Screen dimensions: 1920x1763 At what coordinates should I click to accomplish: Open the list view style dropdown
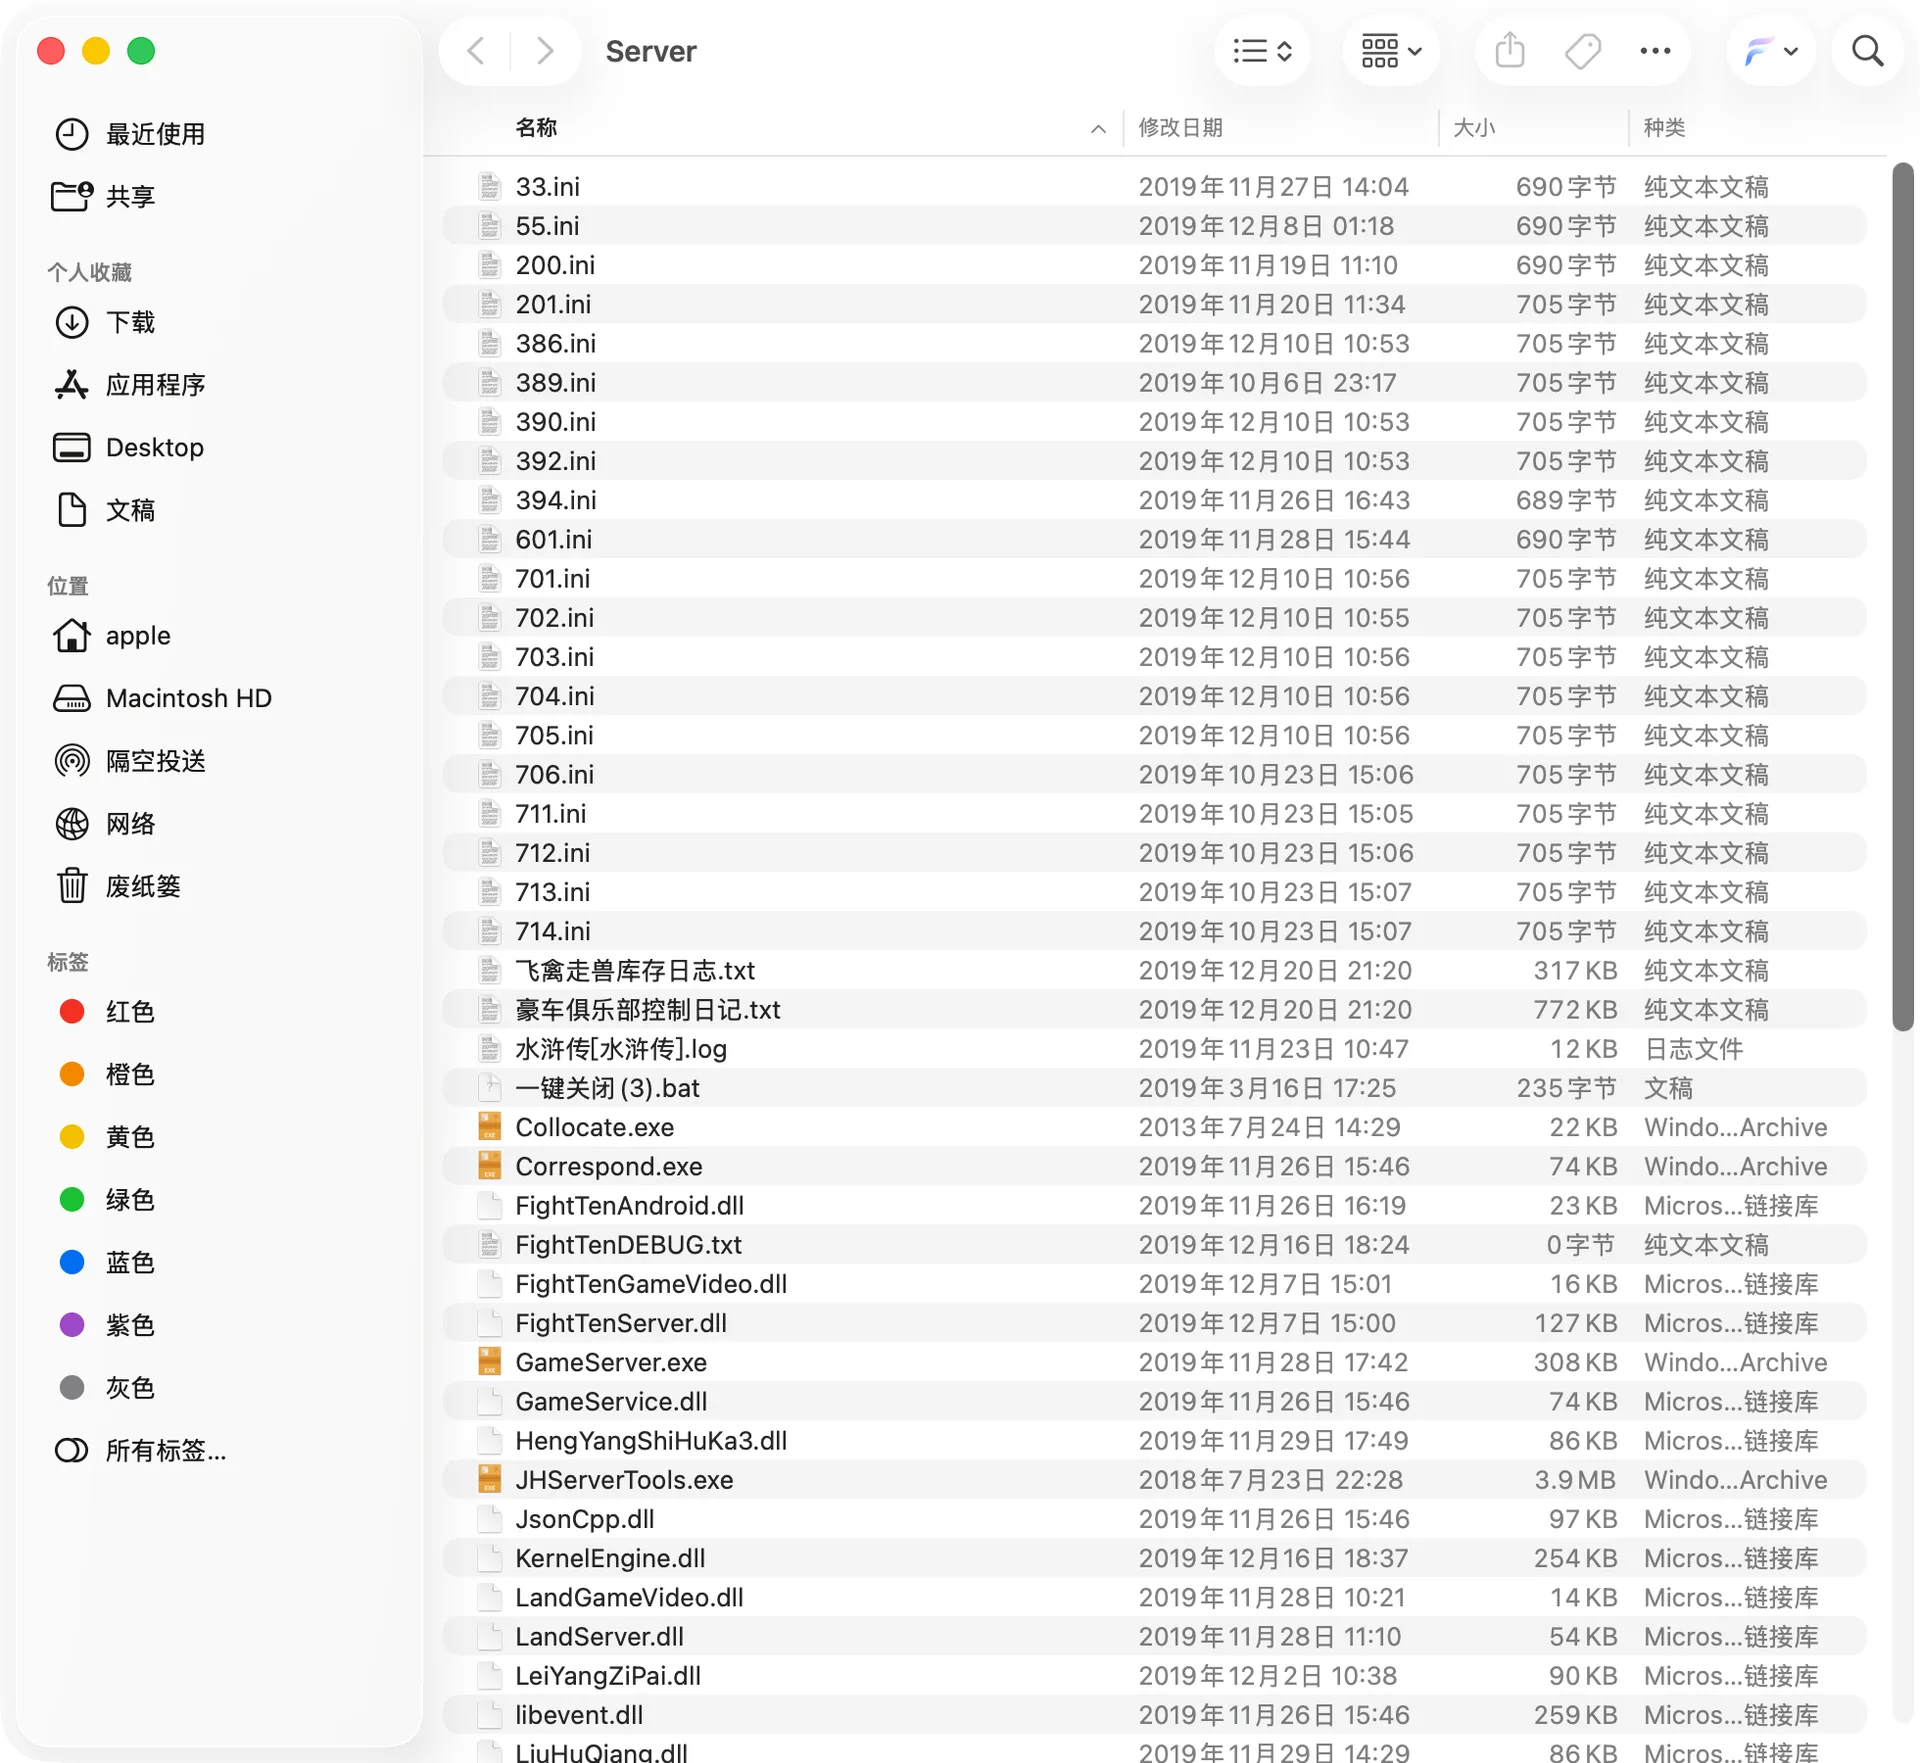(1263, 51)
